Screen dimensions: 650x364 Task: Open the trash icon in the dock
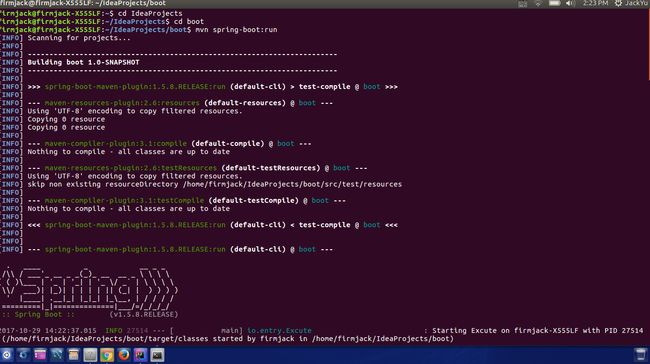pyautogui.click(x=640, y=355)
